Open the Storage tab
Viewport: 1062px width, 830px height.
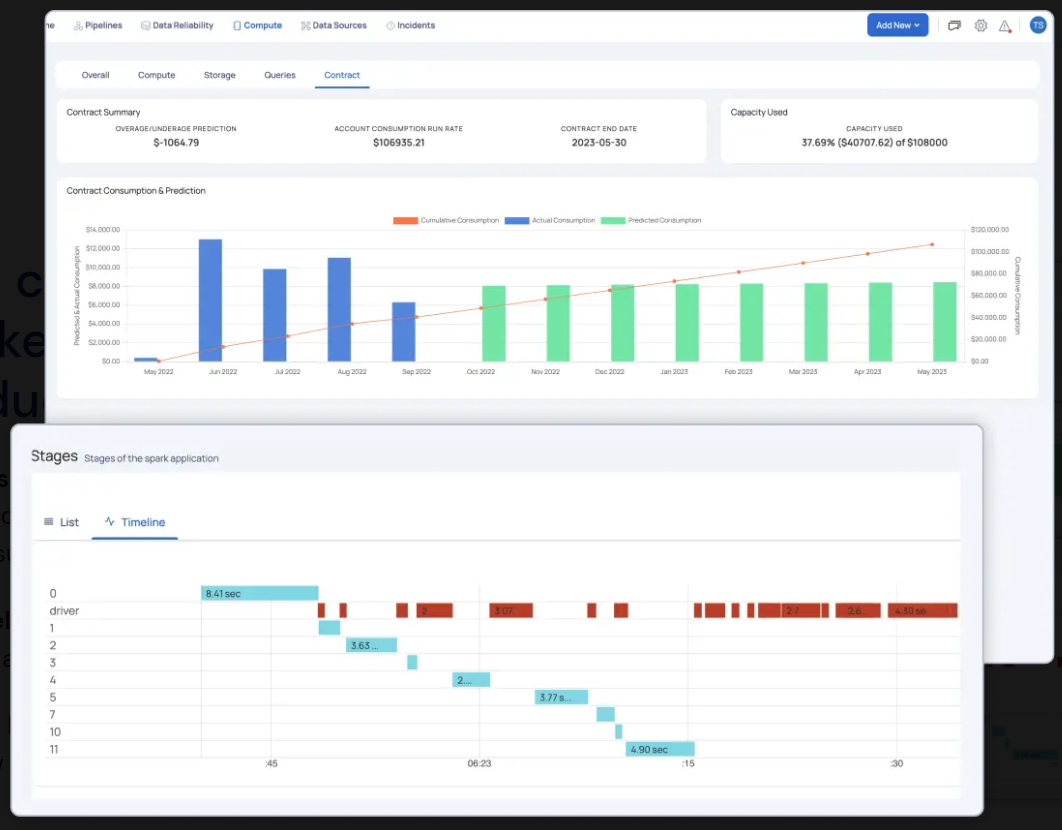click(219, 74)
